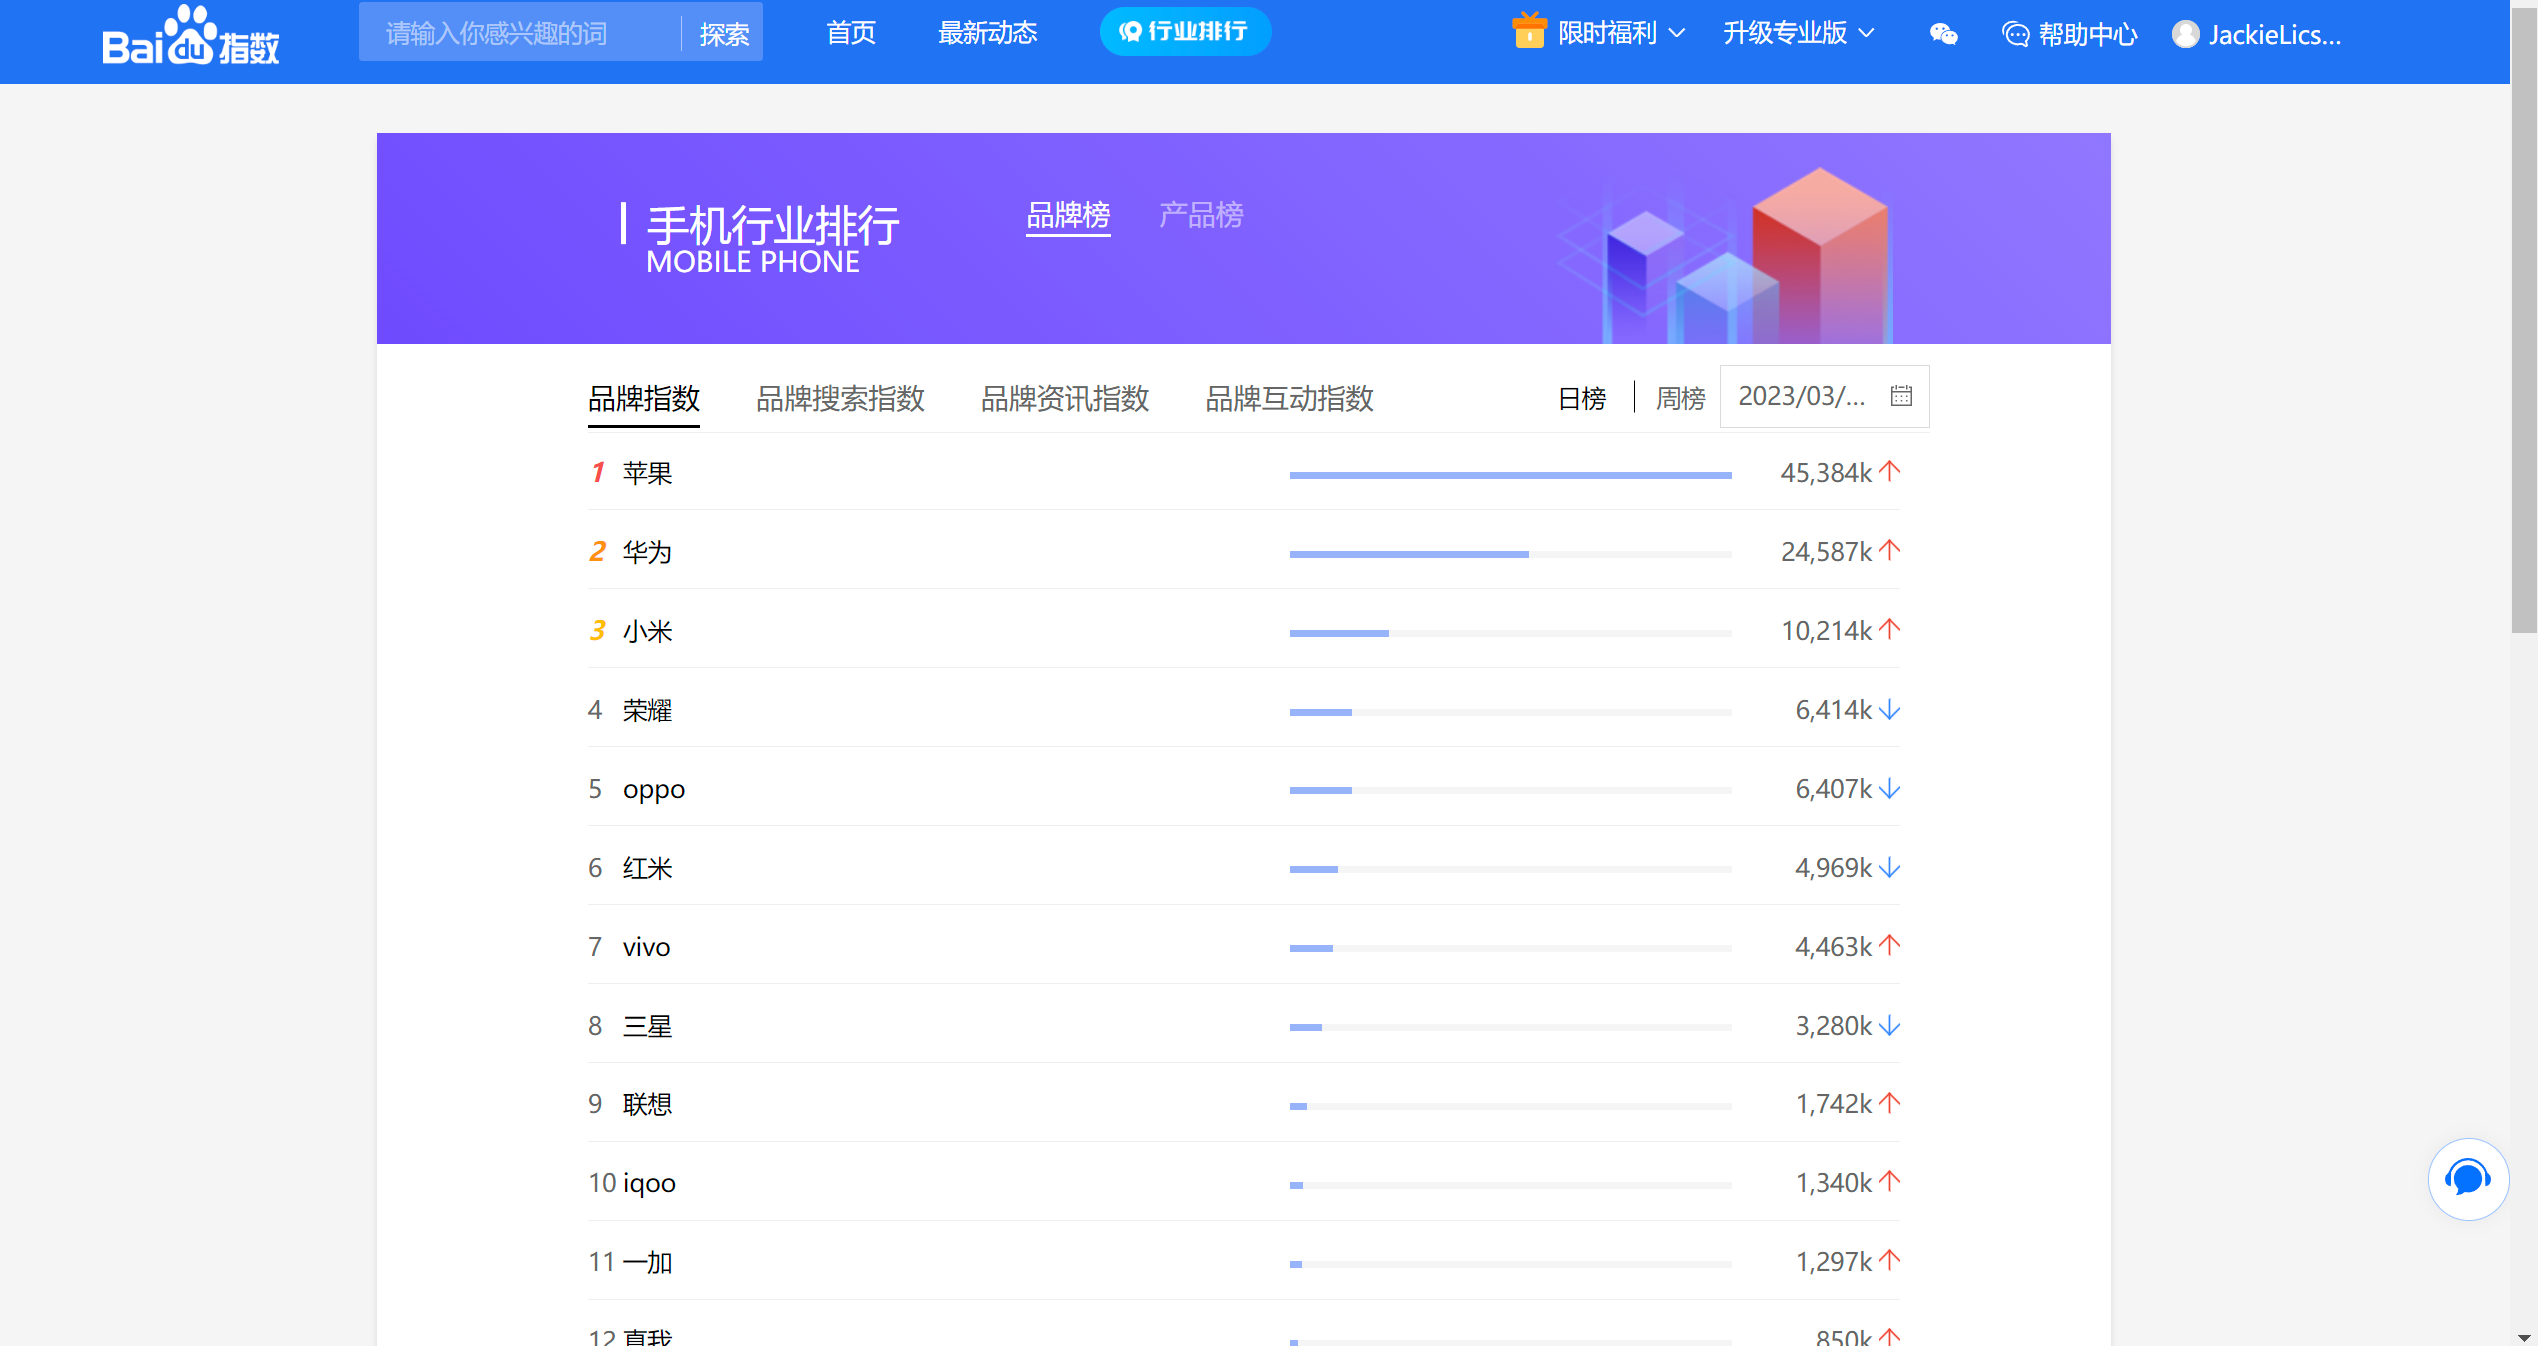Open the oppo brand row
The width and height of the screenshot is (2538, 1346).
point(1243,787)
